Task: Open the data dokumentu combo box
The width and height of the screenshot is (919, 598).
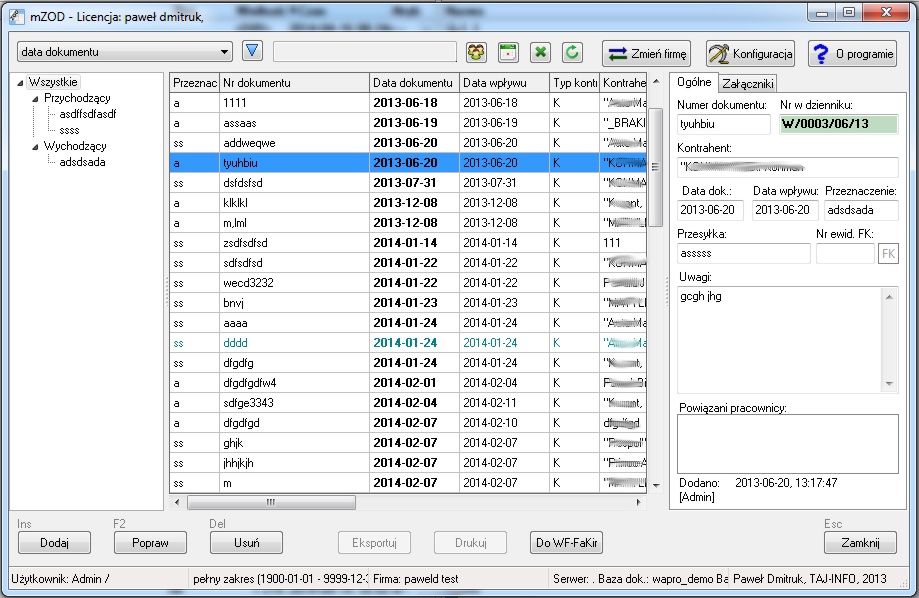Action: [x=125, y=52]
